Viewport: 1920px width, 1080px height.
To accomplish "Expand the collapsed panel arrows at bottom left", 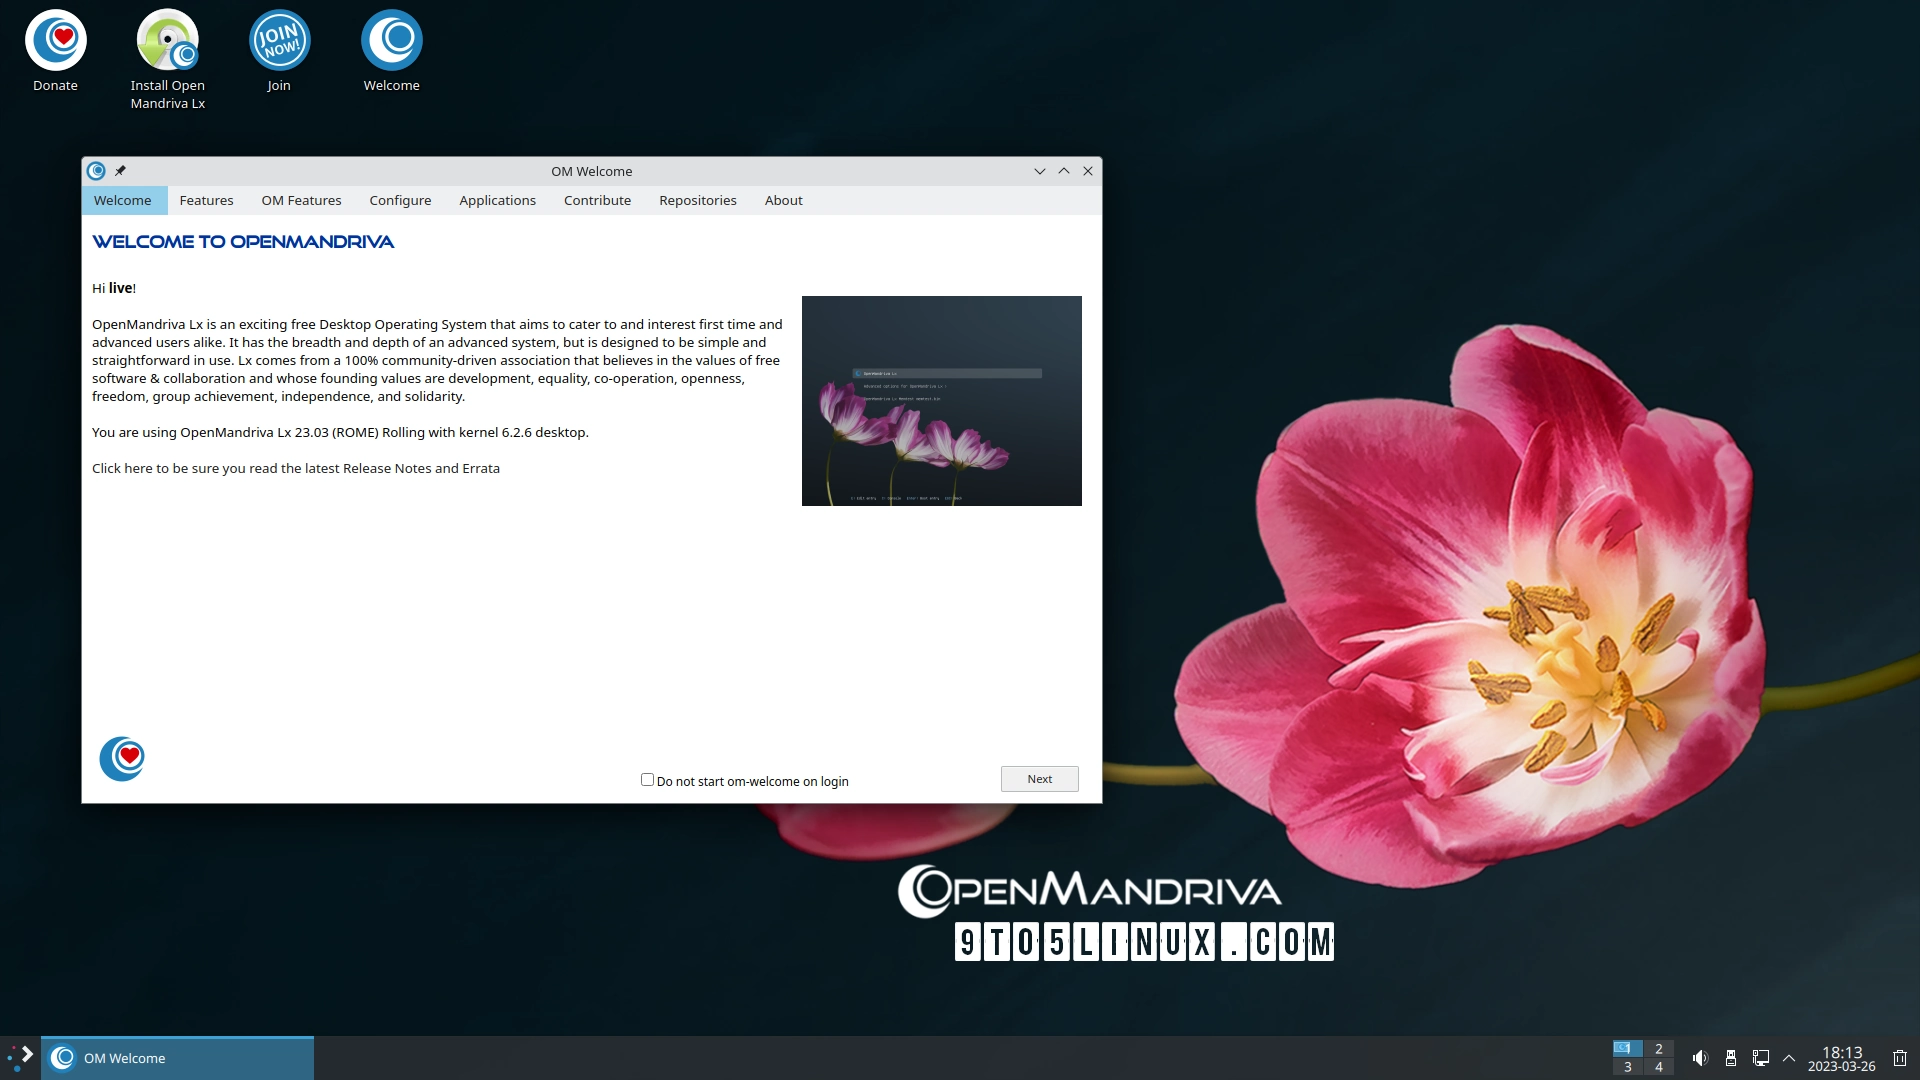I will click(x=25, y=1057).
